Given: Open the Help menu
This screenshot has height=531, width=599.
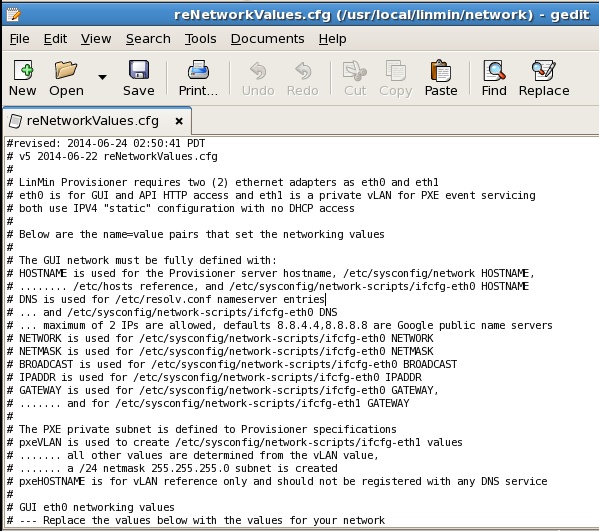Looking at the screenshot, I should (x=333, y=39).
